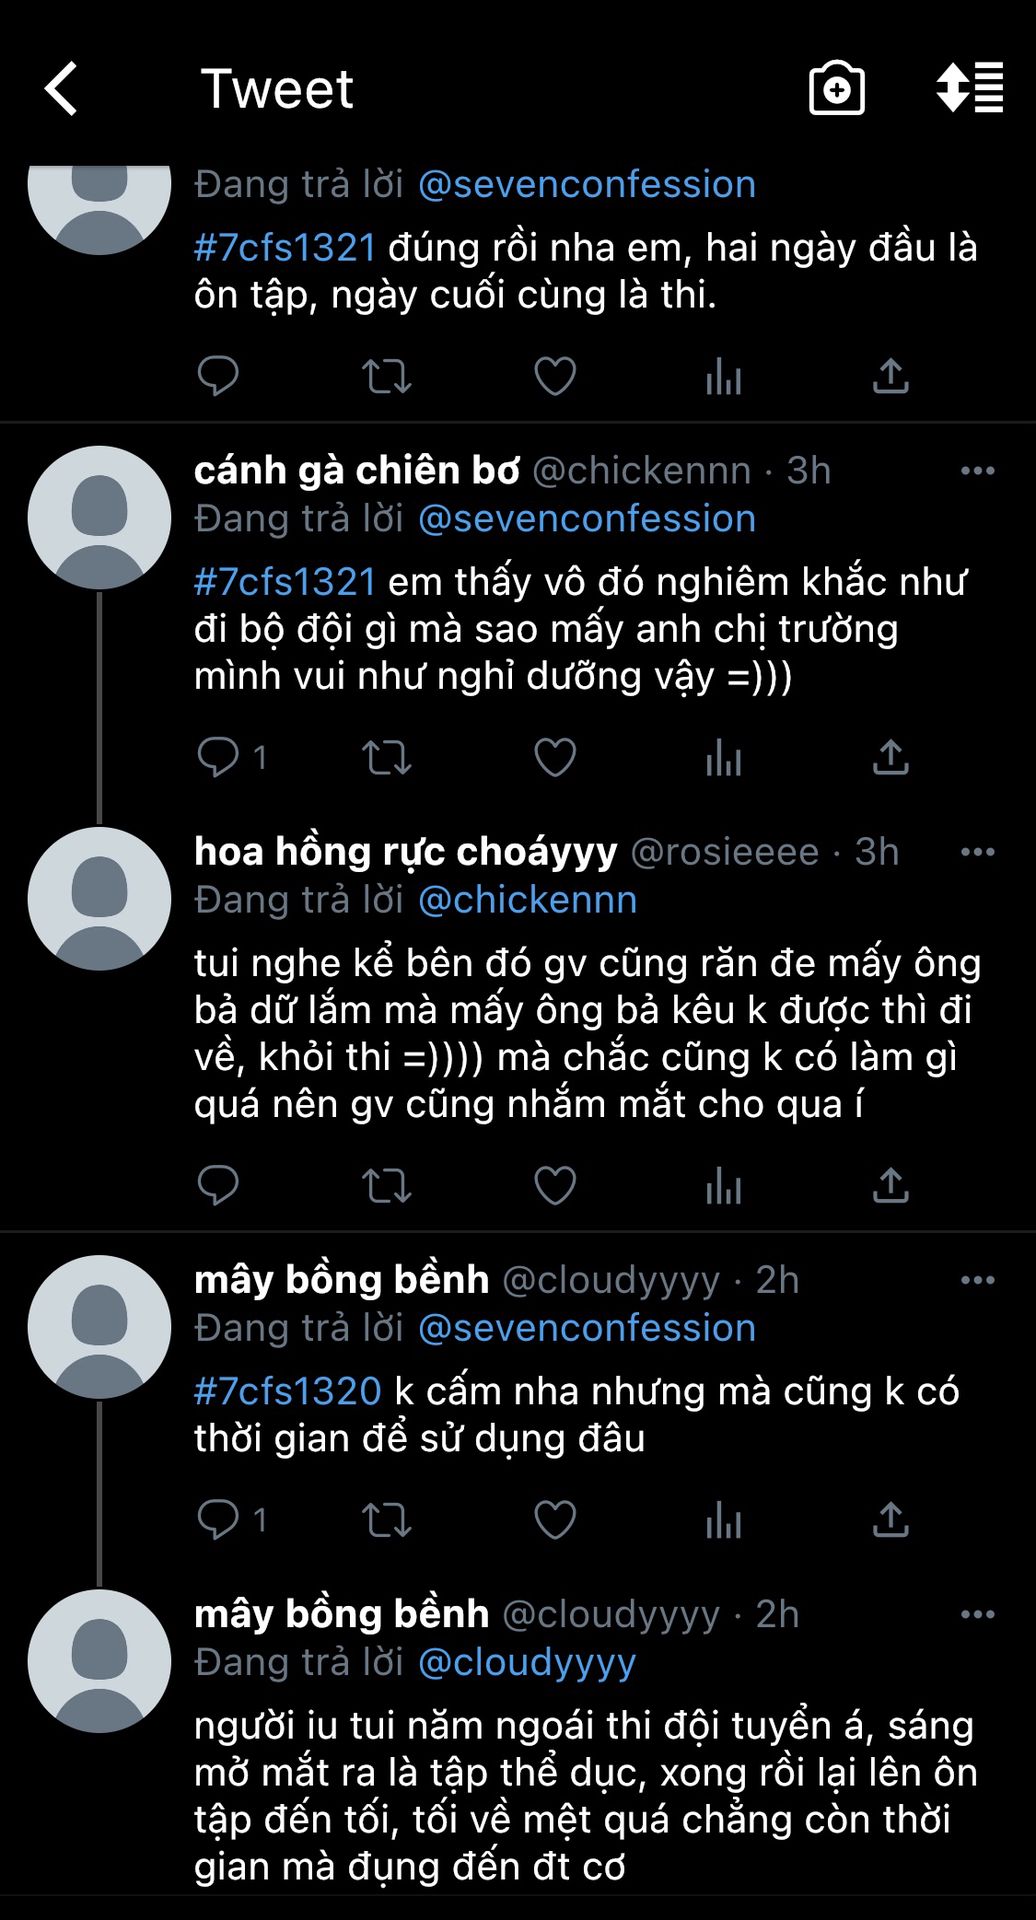Open the @cloudyyyy reply mention link

(x=527, y=1662)
